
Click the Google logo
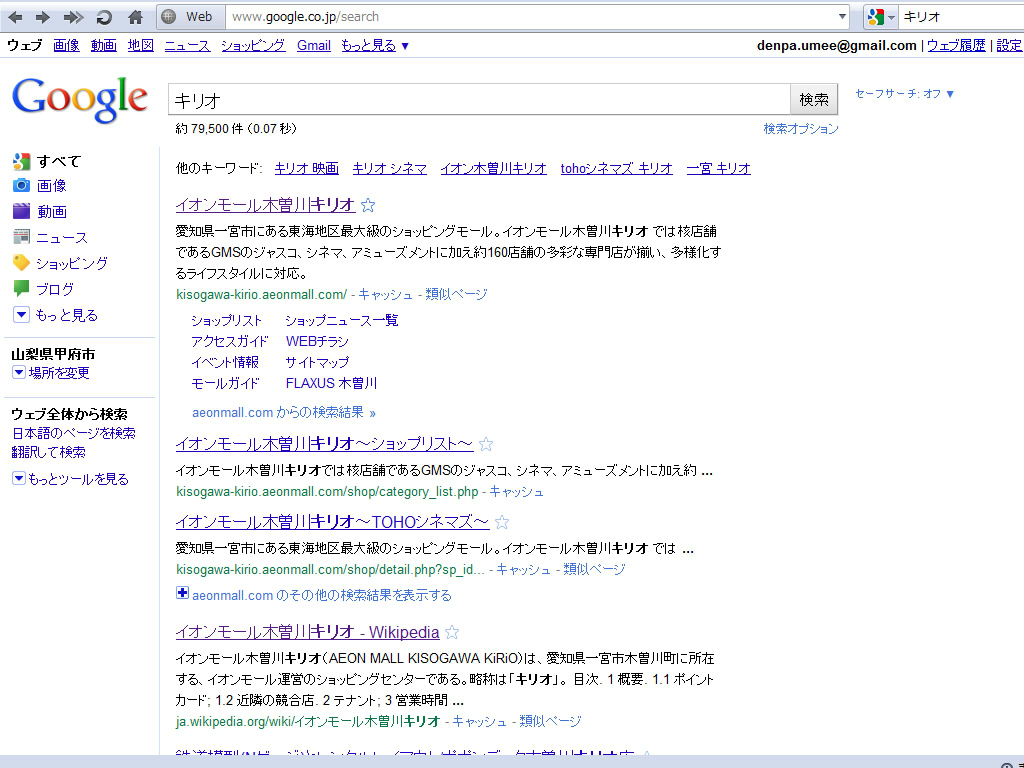[80, 100]
